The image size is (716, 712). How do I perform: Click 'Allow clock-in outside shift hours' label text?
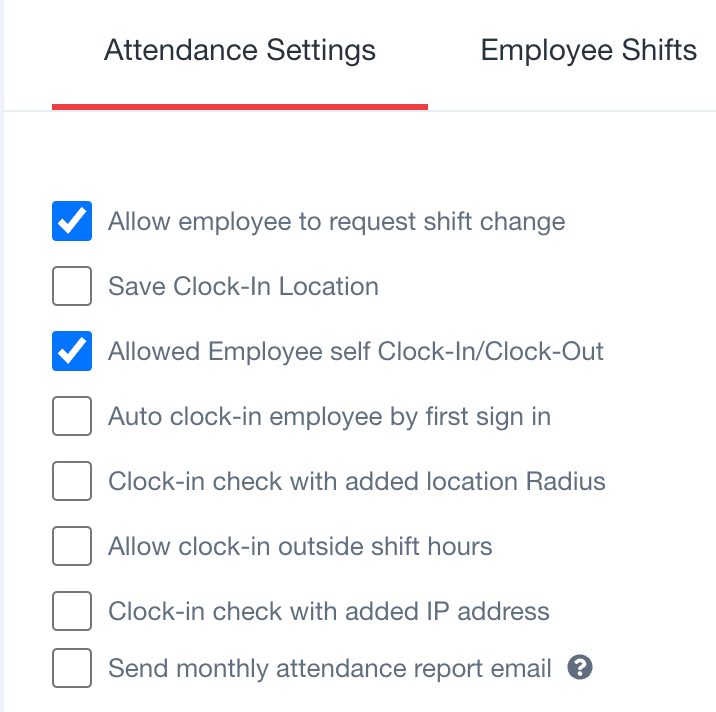point(300,546)
